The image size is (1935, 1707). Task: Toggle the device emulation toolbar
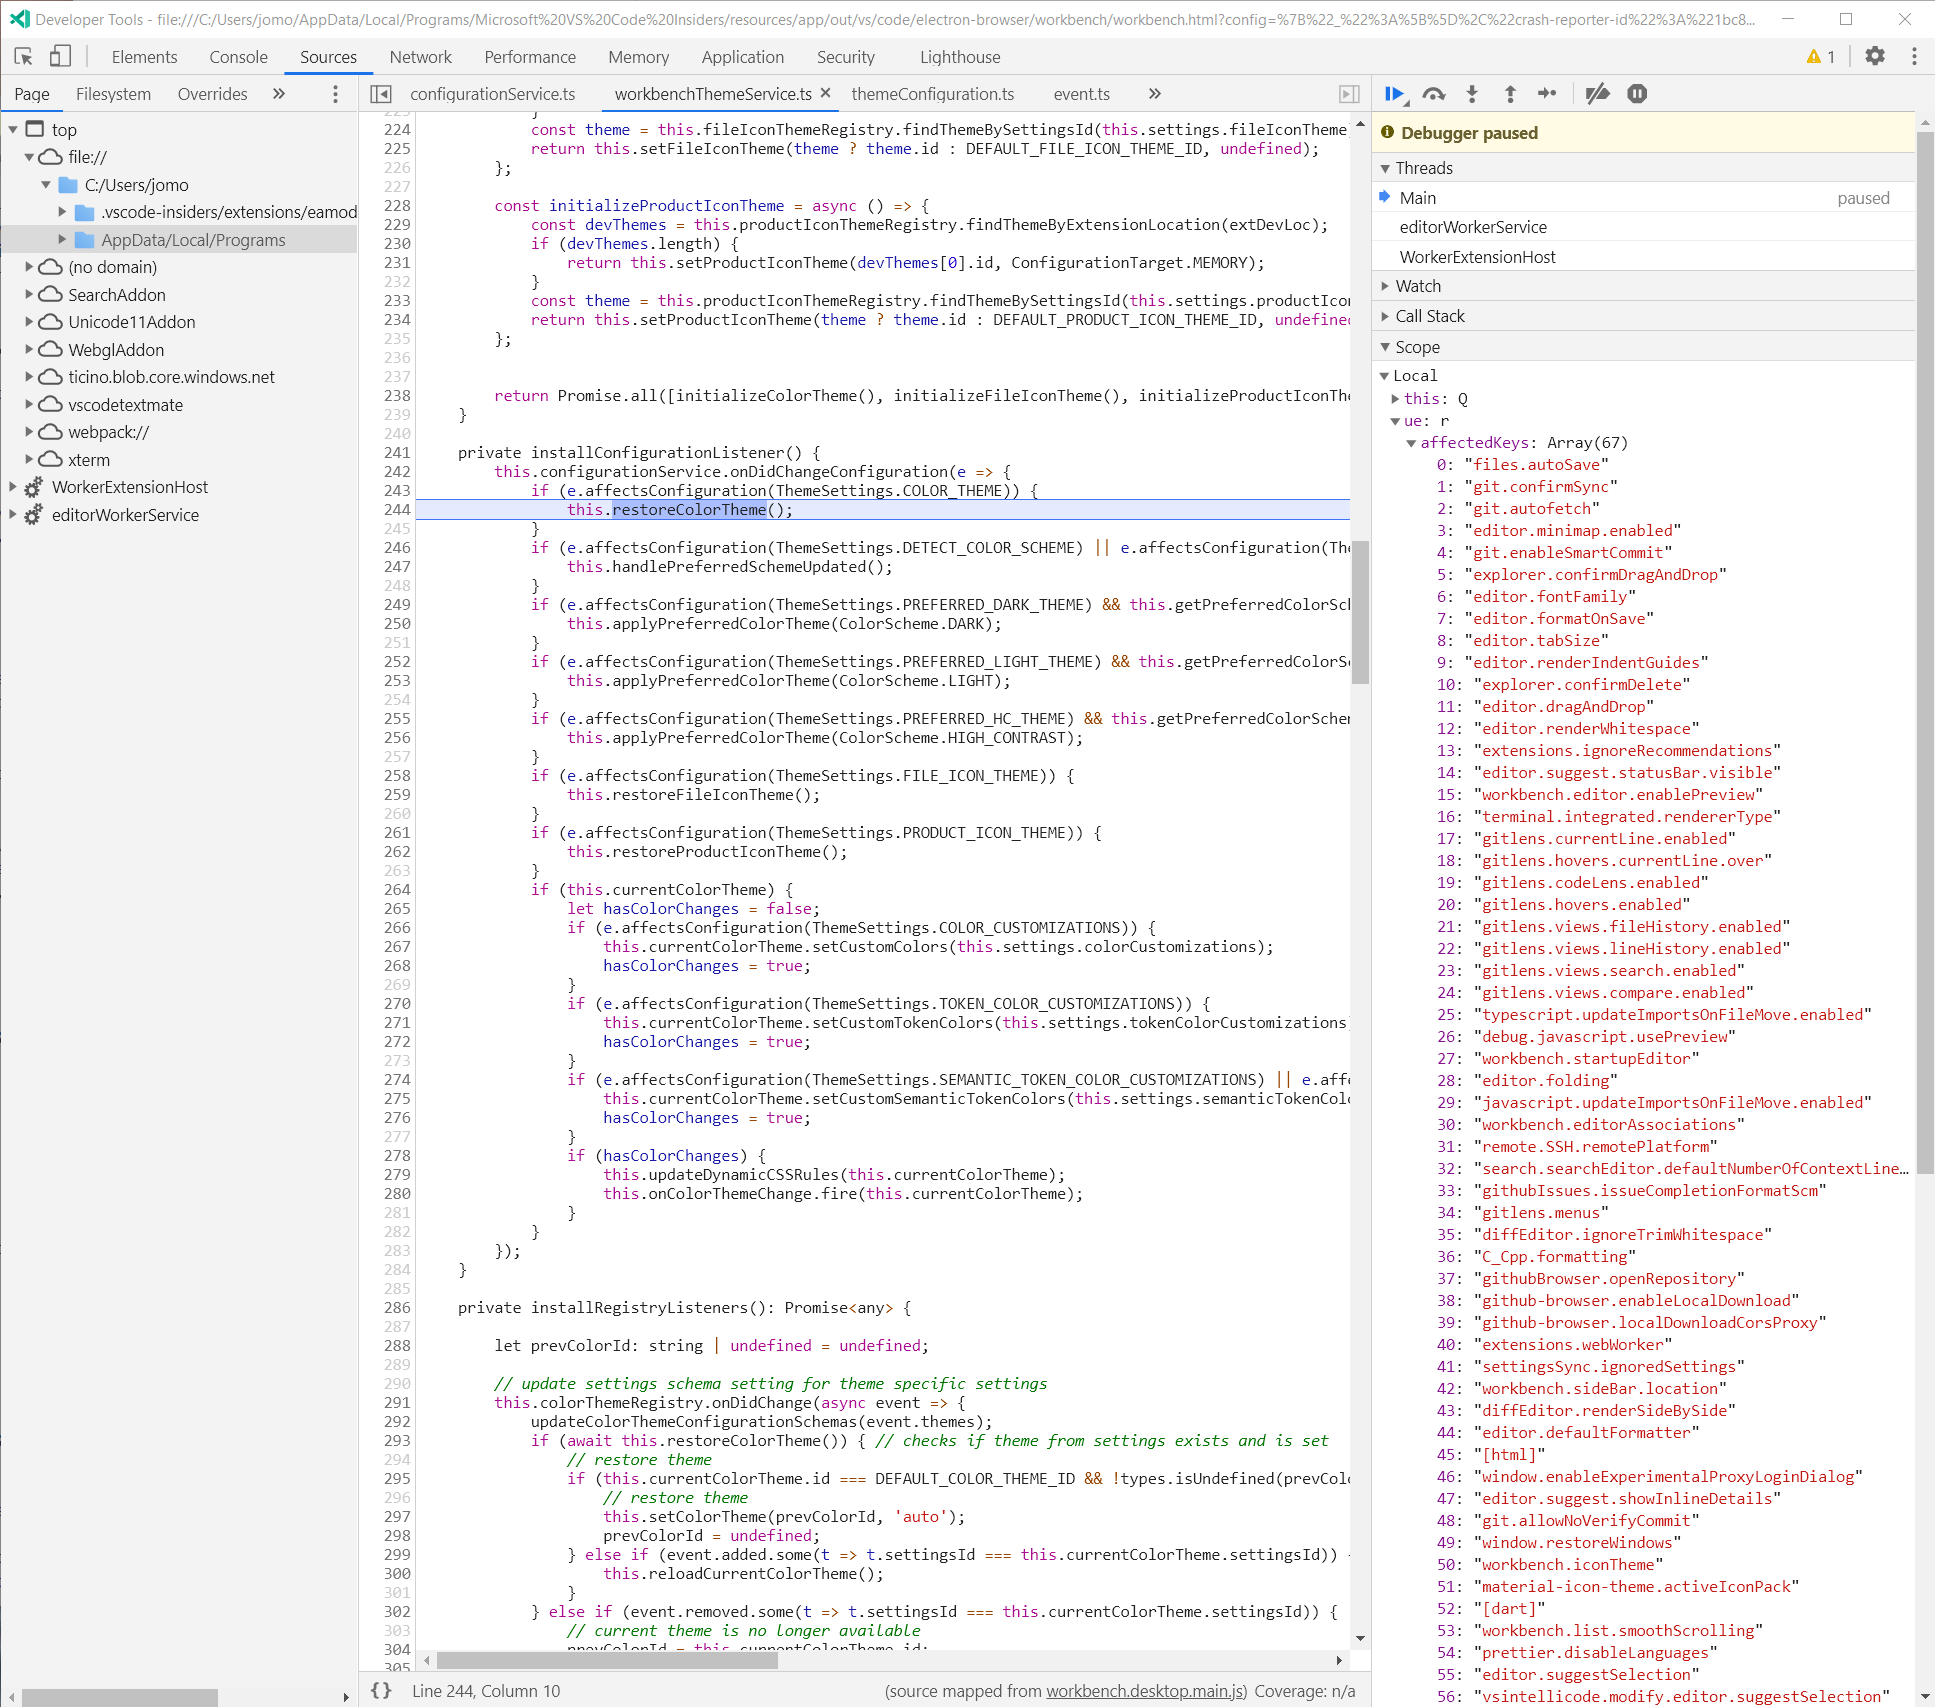point(60,56)
